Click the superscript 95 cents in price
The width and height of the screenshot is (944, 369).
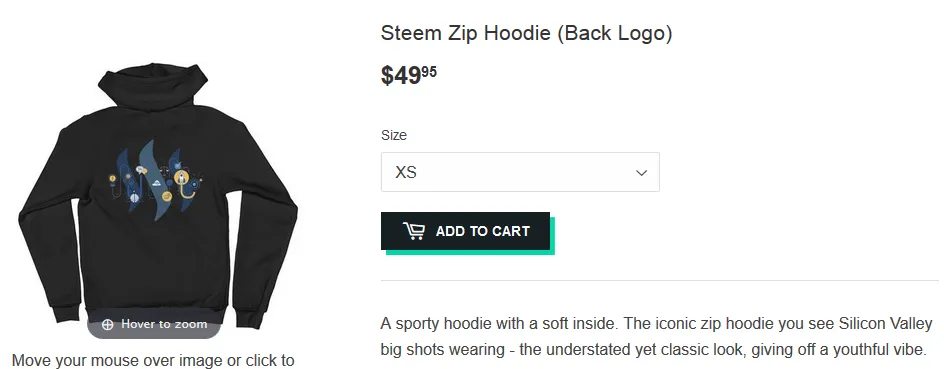pyautogui.click(x=429, y=72)
